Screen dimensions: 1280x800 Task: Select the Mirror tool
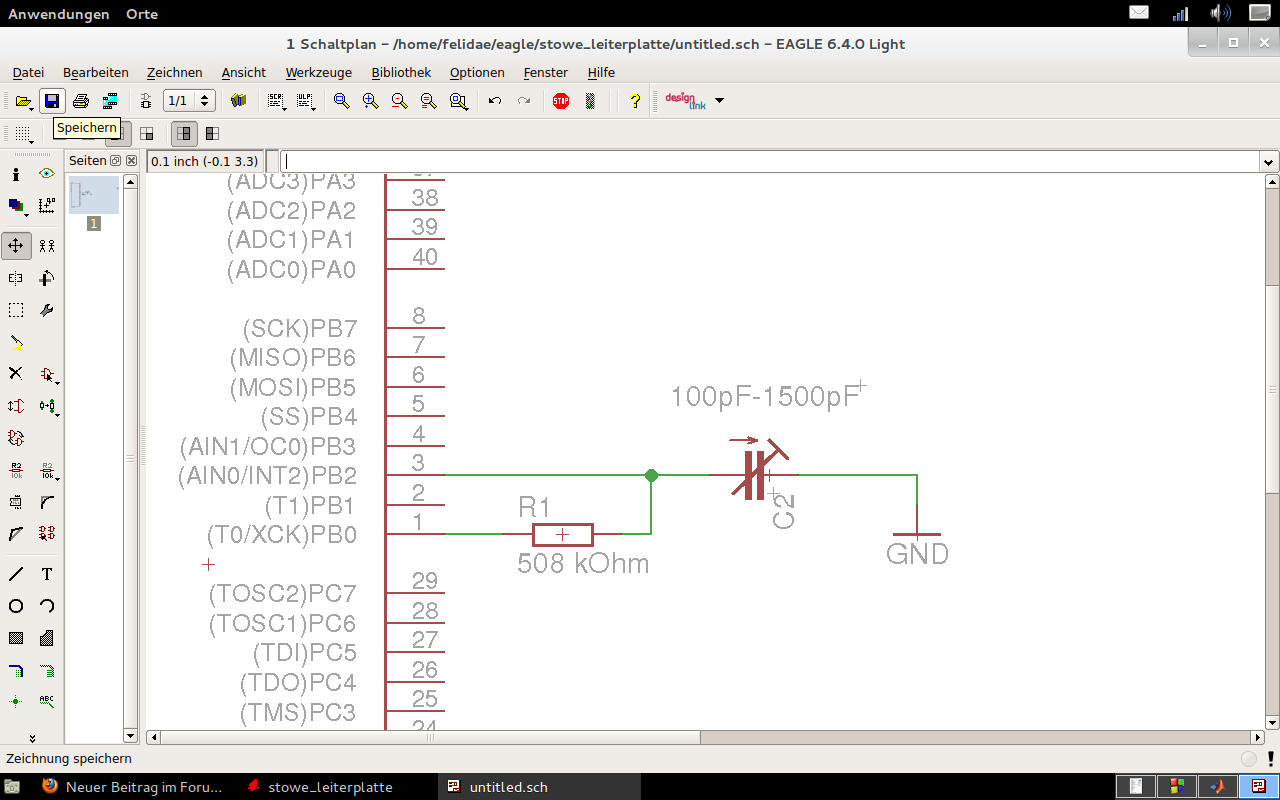tap(16, 278)
